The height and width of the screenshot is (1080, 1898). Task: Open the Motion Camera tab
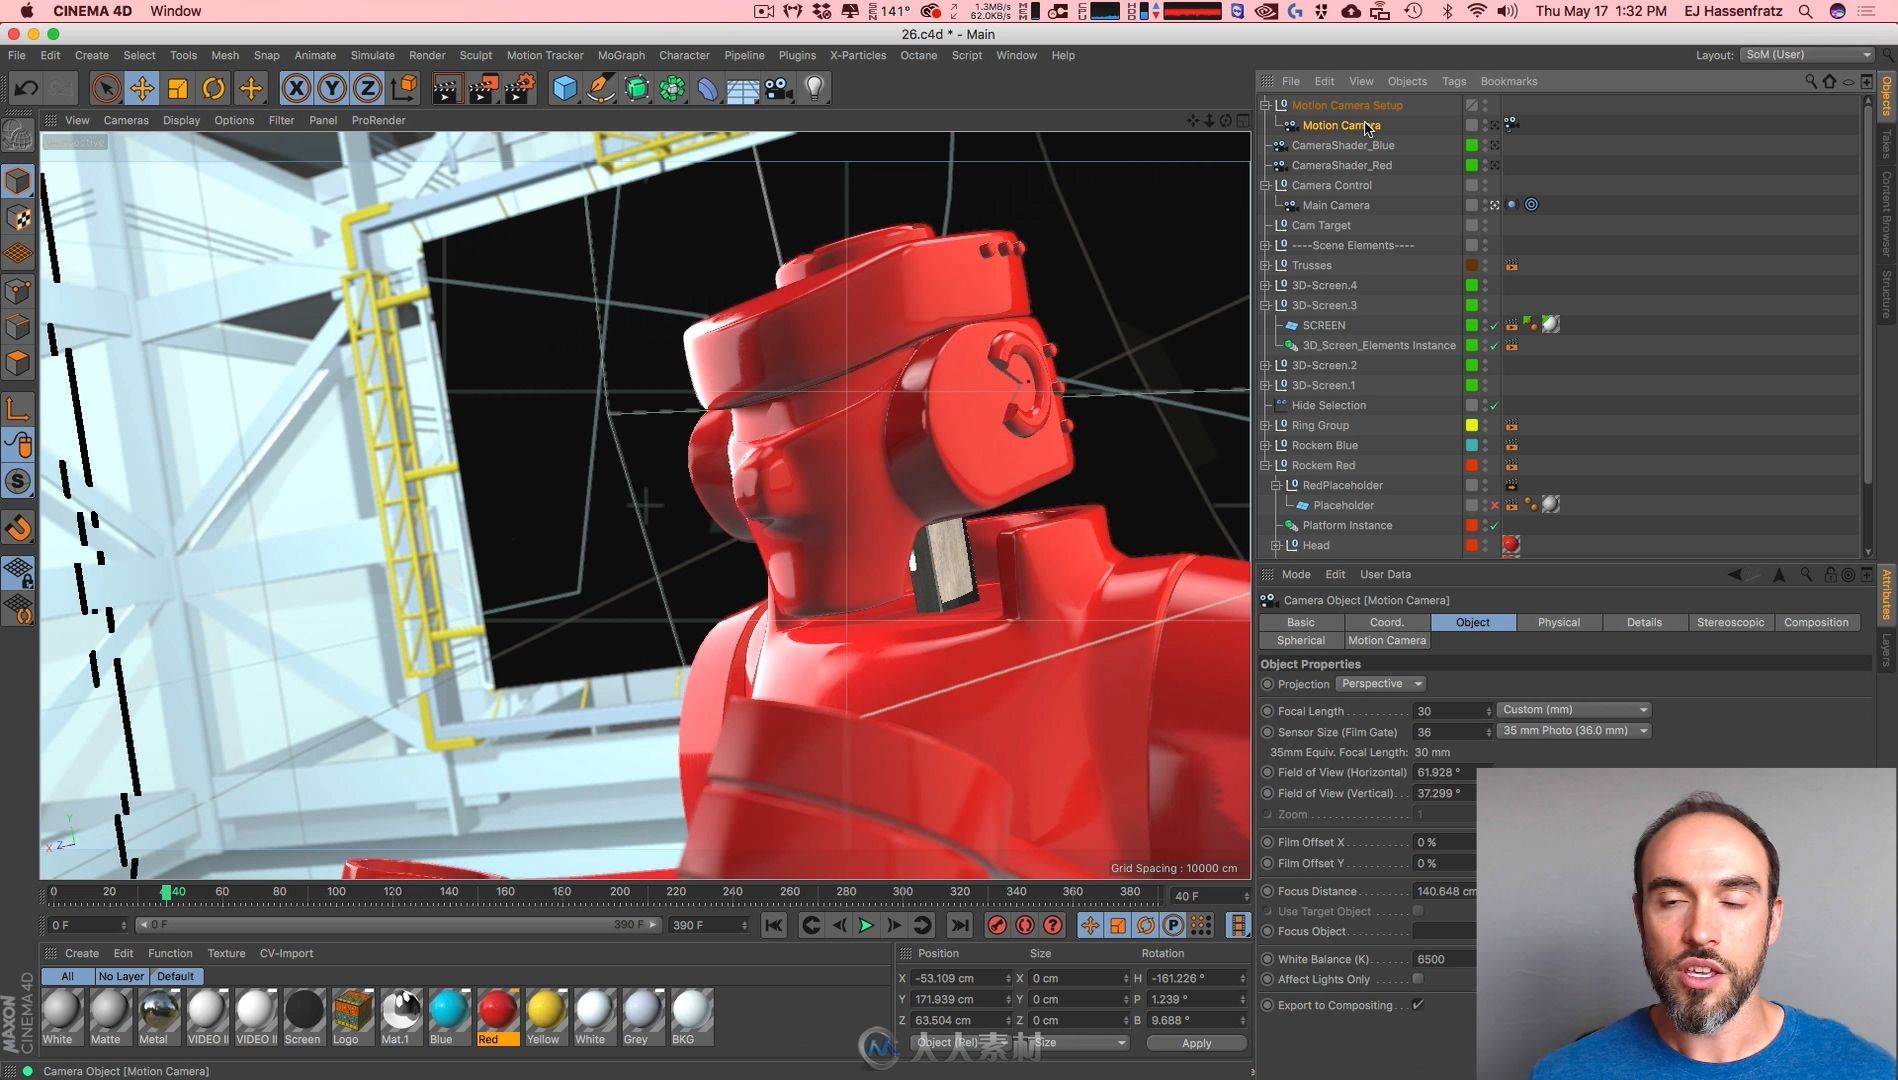[x=1386, y=641]
